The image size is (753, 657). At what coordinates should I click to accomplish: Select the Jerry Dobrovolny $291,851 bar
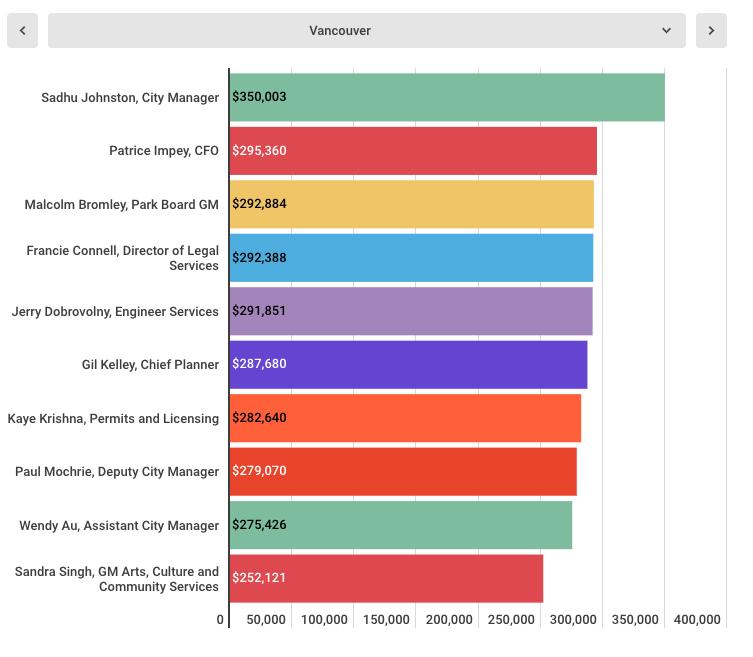[410, 311]
